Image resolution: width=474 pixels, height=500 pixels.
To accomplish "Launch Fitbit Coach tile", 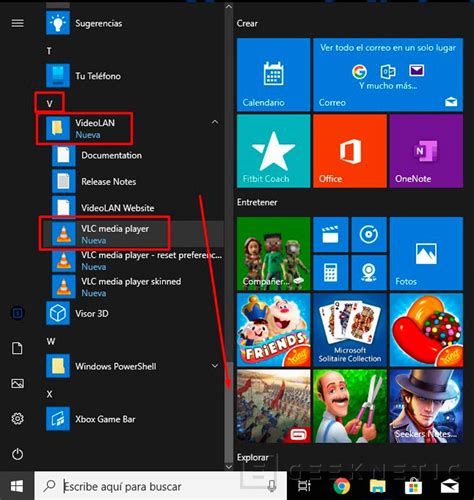I will (x=273, y=151).
